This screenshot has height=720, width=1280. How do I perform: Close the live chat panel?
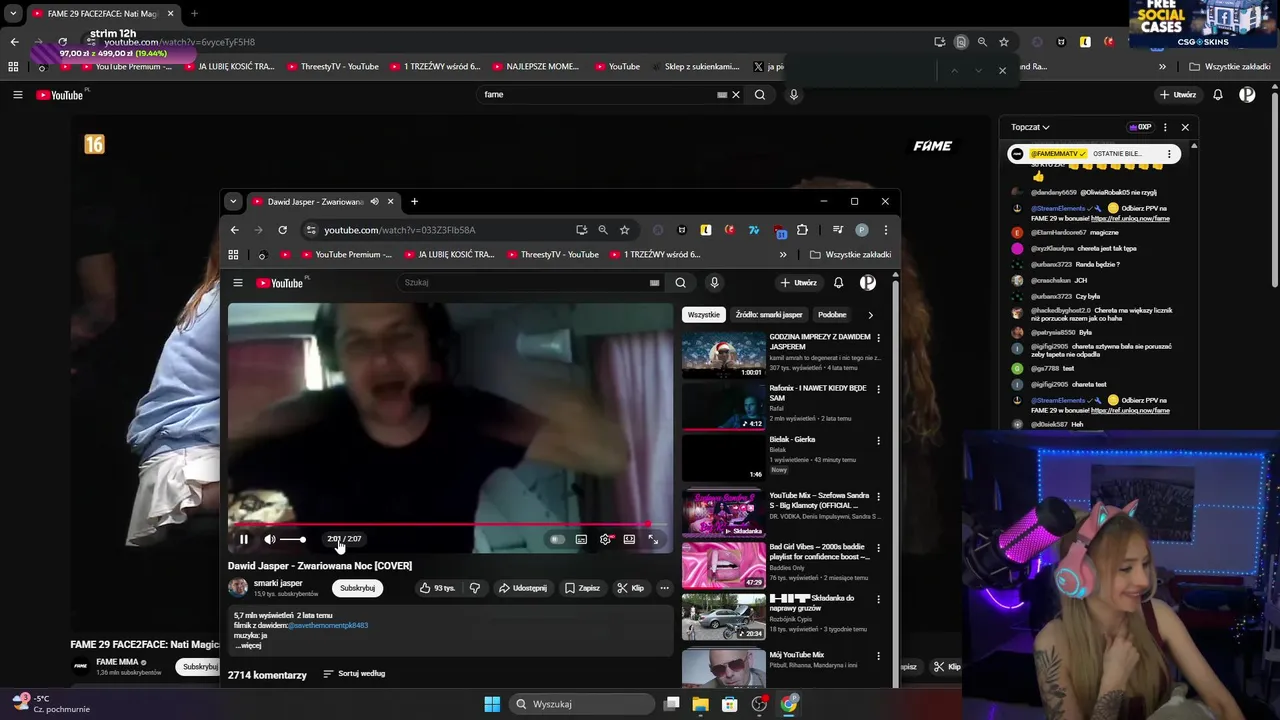(1185, 127)
